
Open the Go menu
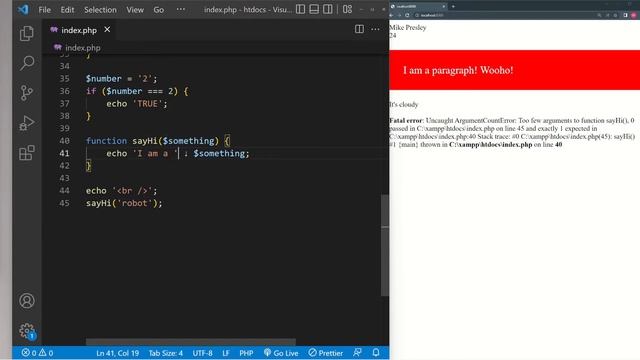[159, 9]
